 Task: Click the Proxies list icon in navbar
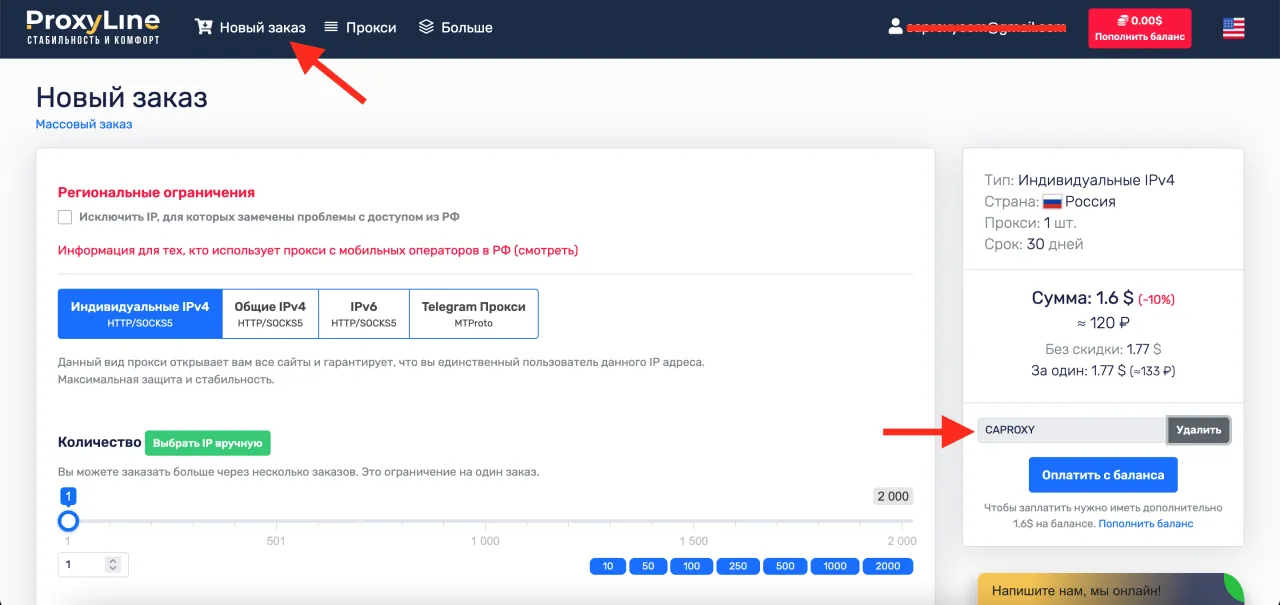pyautogui.click(x=331, y=27)
